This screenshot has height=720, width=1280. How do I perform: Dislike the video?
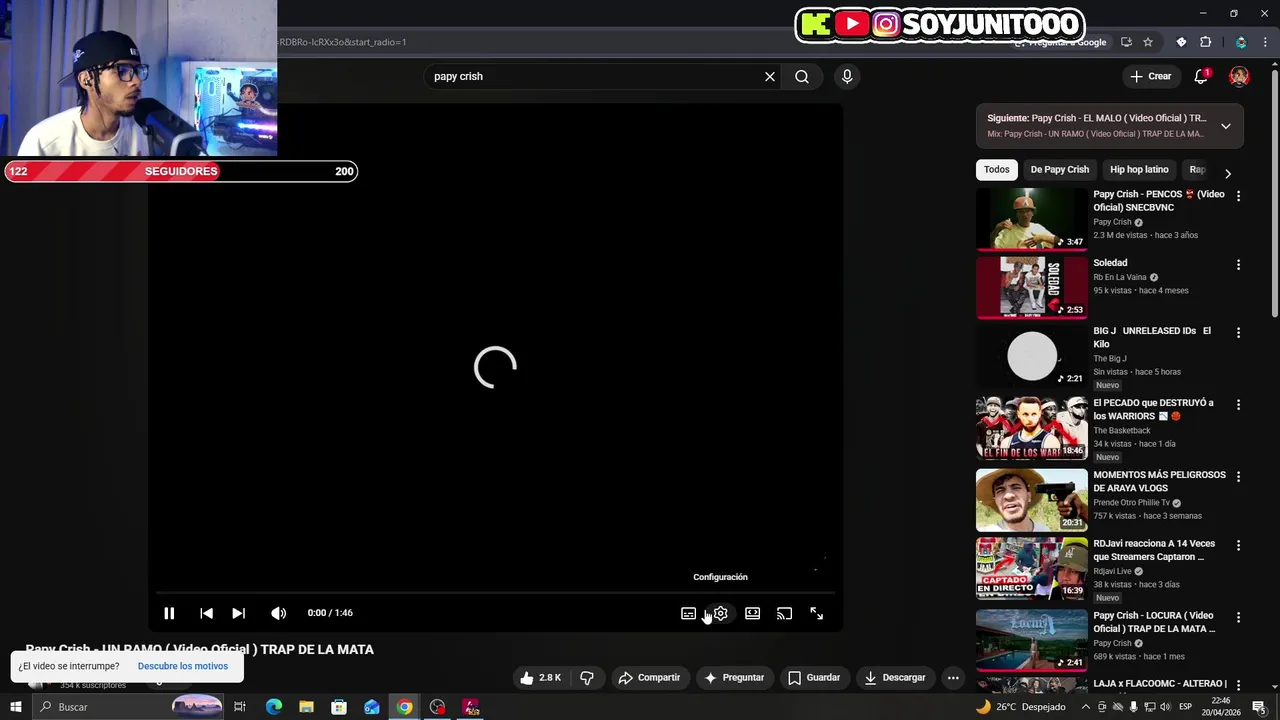(587, 678)
